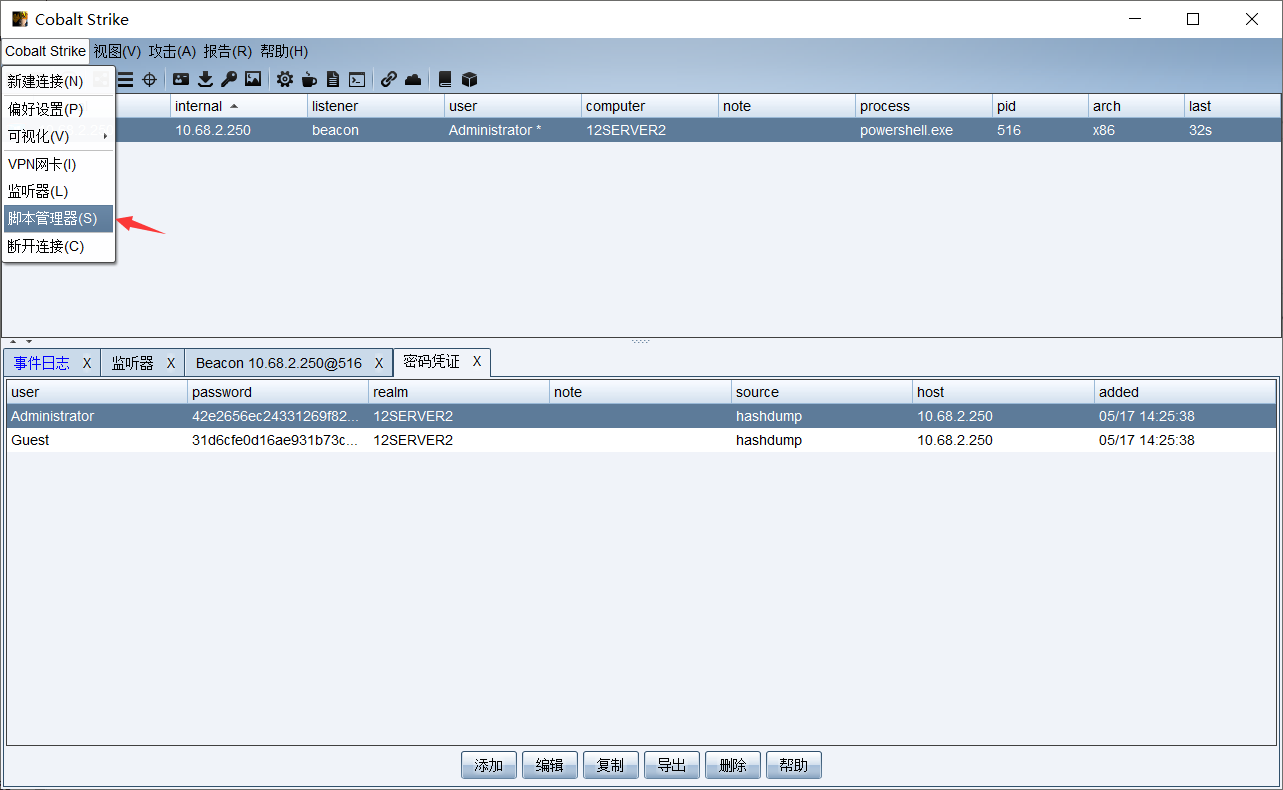Sort sessions by user column header
The height and width of the screenshot is (790, 1283).
tap(513, 106)
